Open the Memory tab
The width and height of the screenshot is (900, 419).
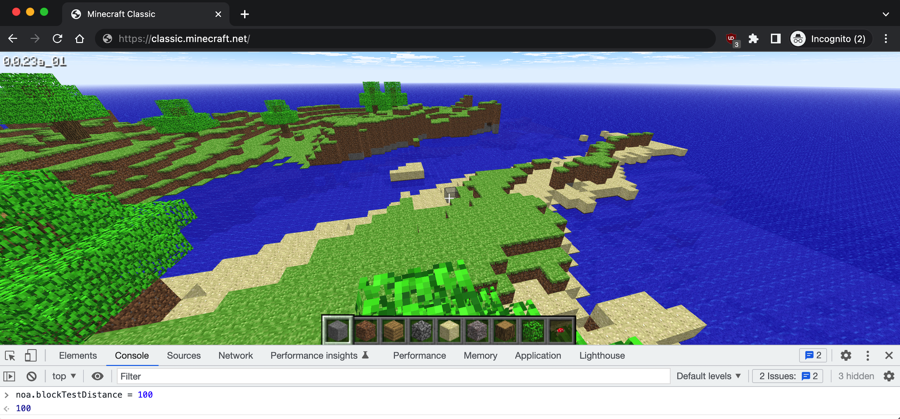(480, 355)
